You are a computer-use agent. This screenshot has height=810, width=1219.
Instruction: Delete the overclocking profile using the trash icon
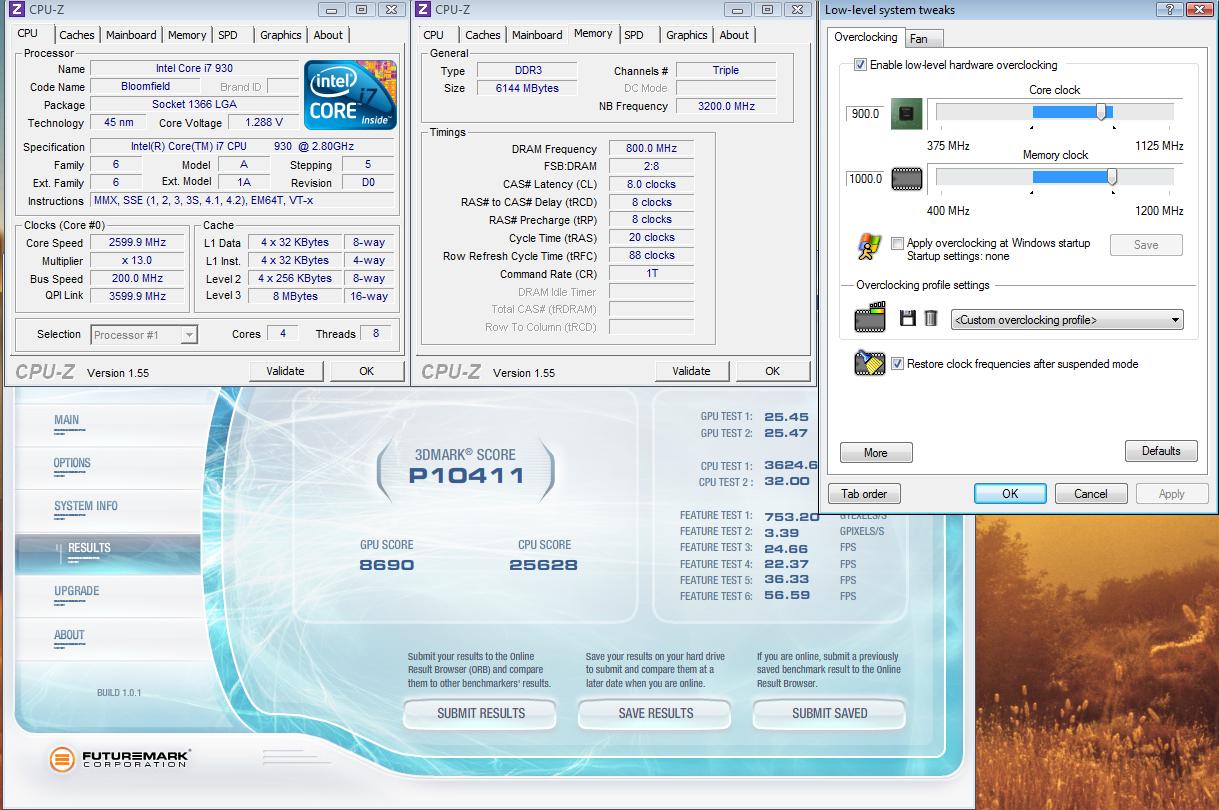[931, 318]
